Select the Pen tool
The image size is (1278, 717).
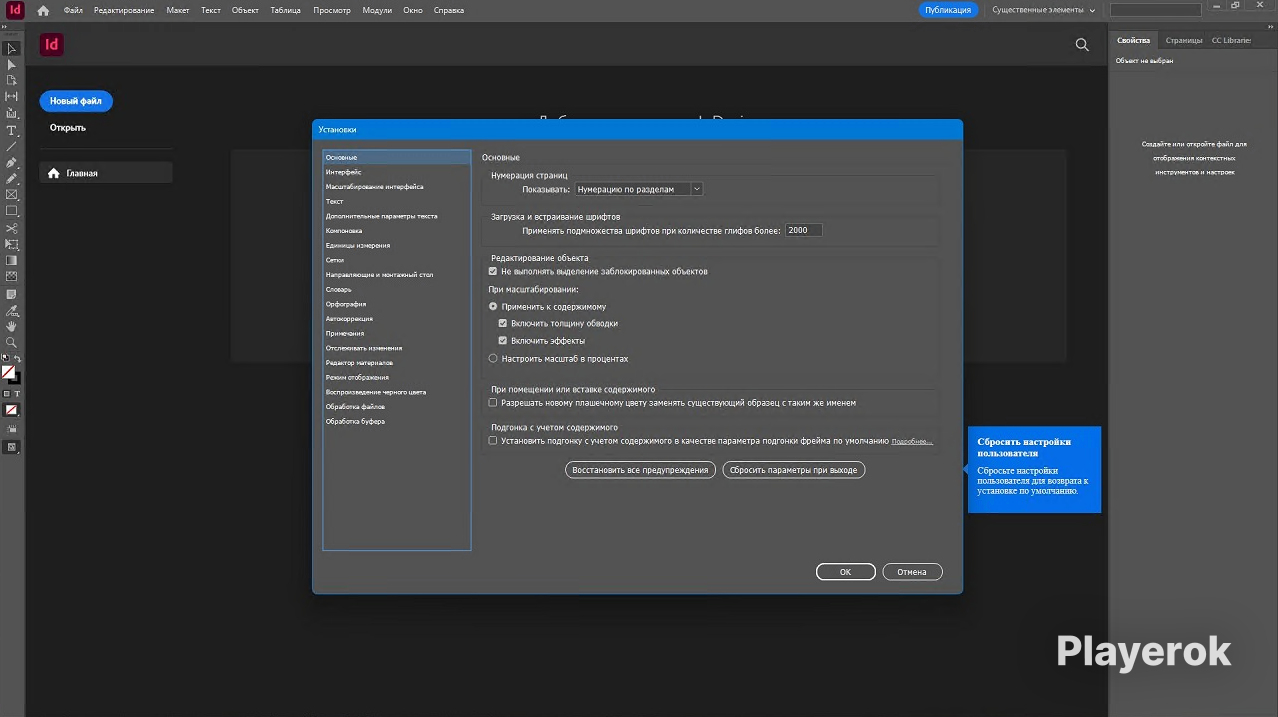[12, 162]
